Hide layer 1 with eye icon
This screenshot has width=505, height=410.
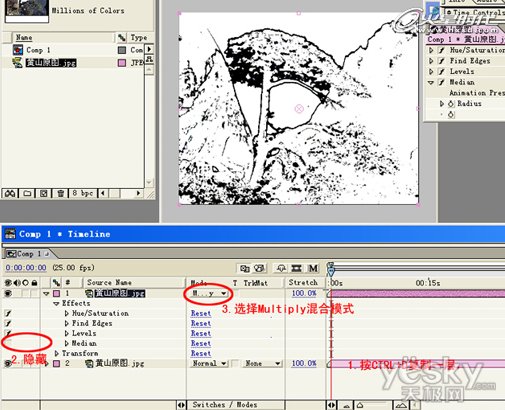tap(8, 293)
